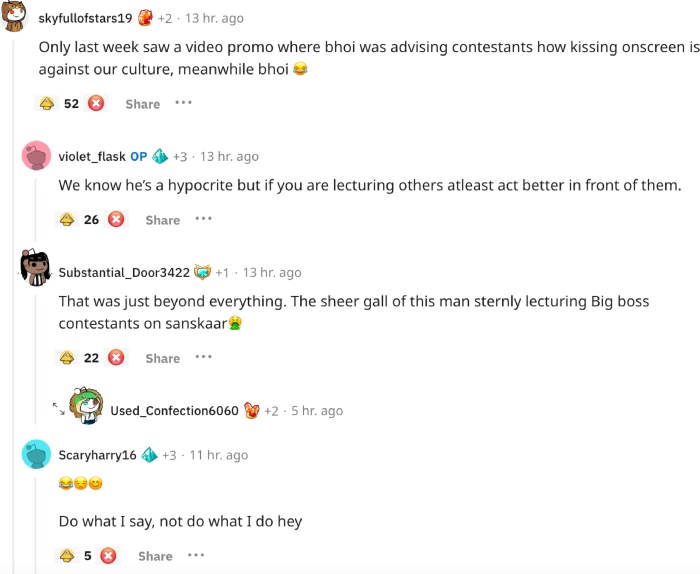
Task: Open Substantial_Door3422's profile link
Action: 123,272
